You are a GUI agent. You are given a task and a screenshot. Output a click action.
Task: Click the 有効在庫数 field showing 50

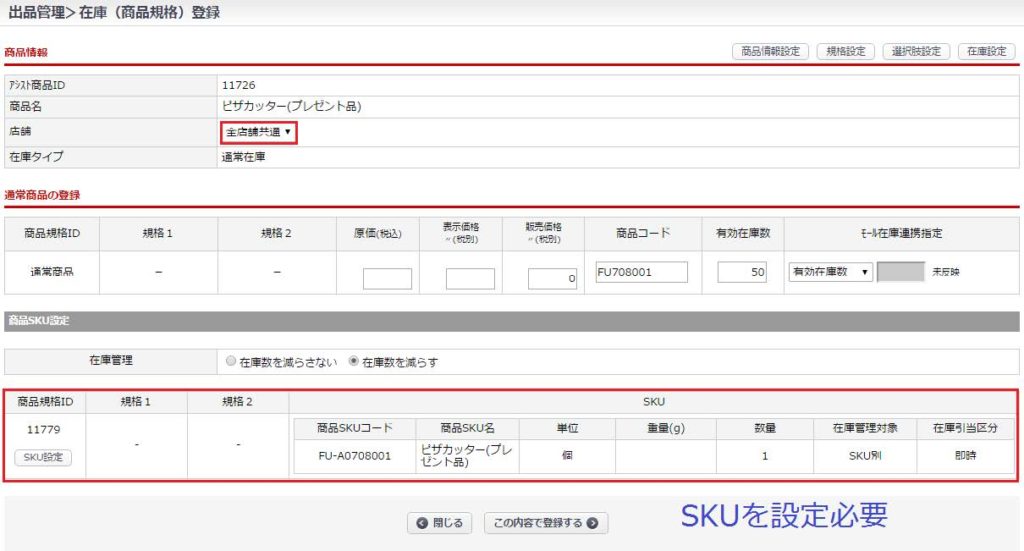click(742, 272)
